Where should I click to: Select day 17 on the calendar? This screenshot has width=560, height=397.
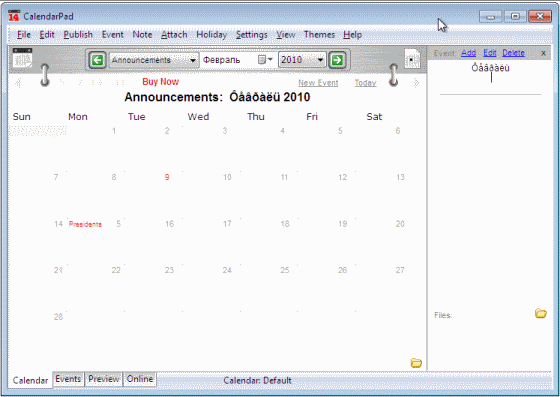point(227,224)
